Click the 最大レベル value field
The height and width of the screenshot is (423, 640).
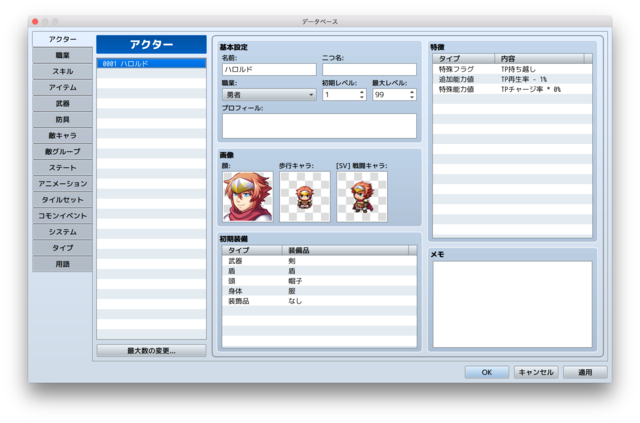pyautogui.click(x=391, y=95)
